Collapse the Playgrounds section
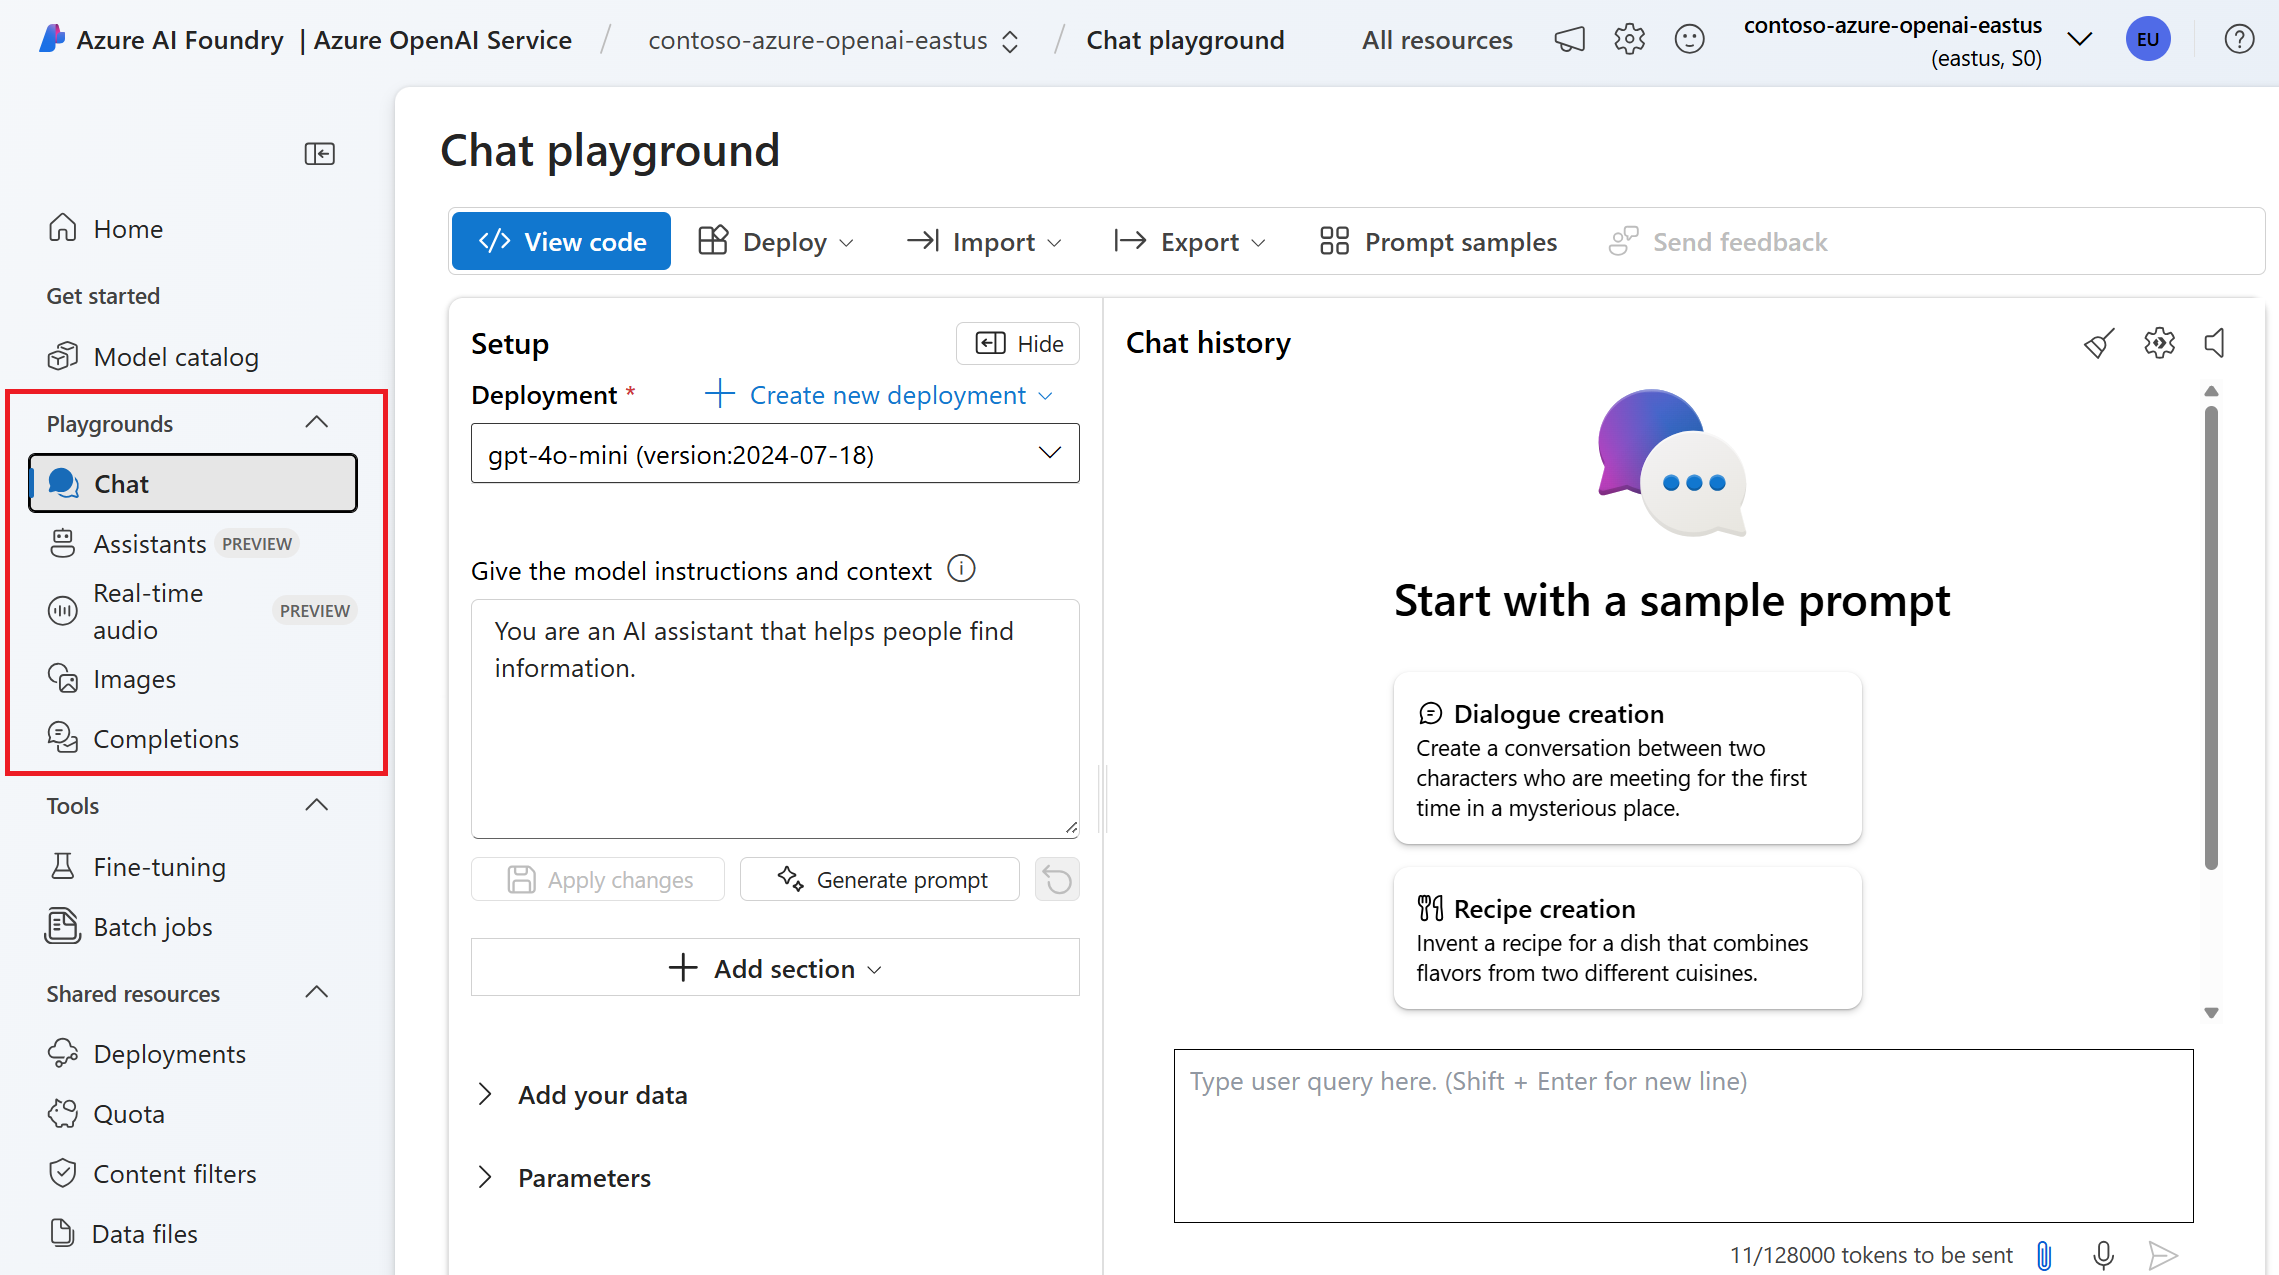Viewport: 2279px width, 1275px height. tap(316, 423)
